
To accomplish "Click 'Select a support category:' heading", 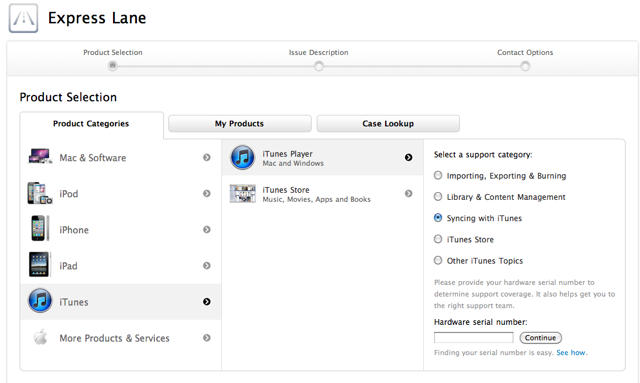I will 483,155.
